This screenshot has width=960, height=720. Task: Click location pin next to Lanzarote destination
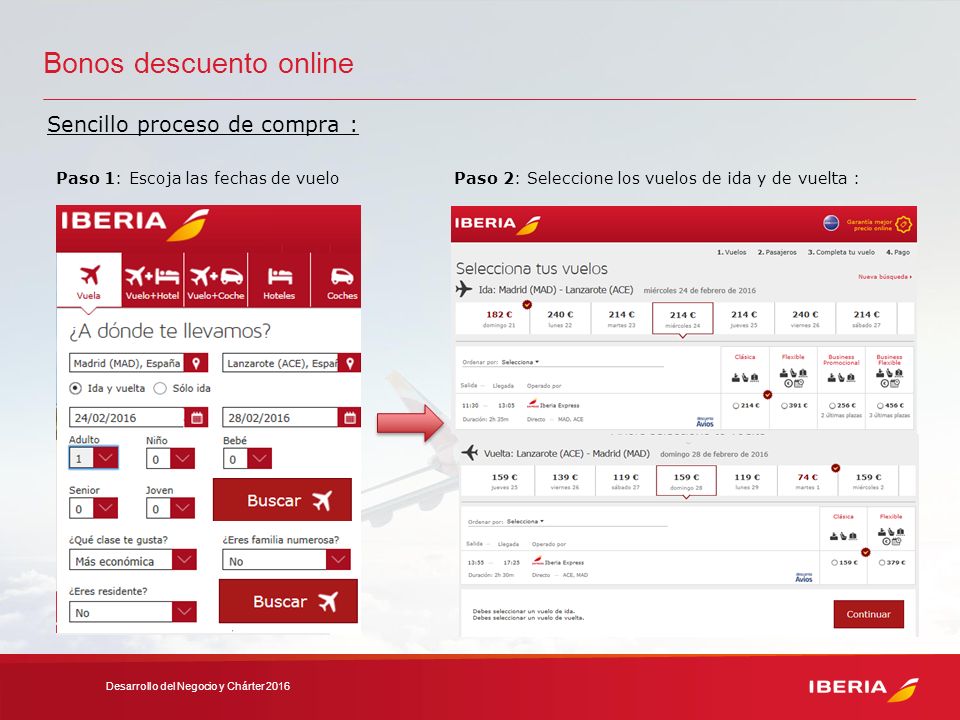coord(350,363)
